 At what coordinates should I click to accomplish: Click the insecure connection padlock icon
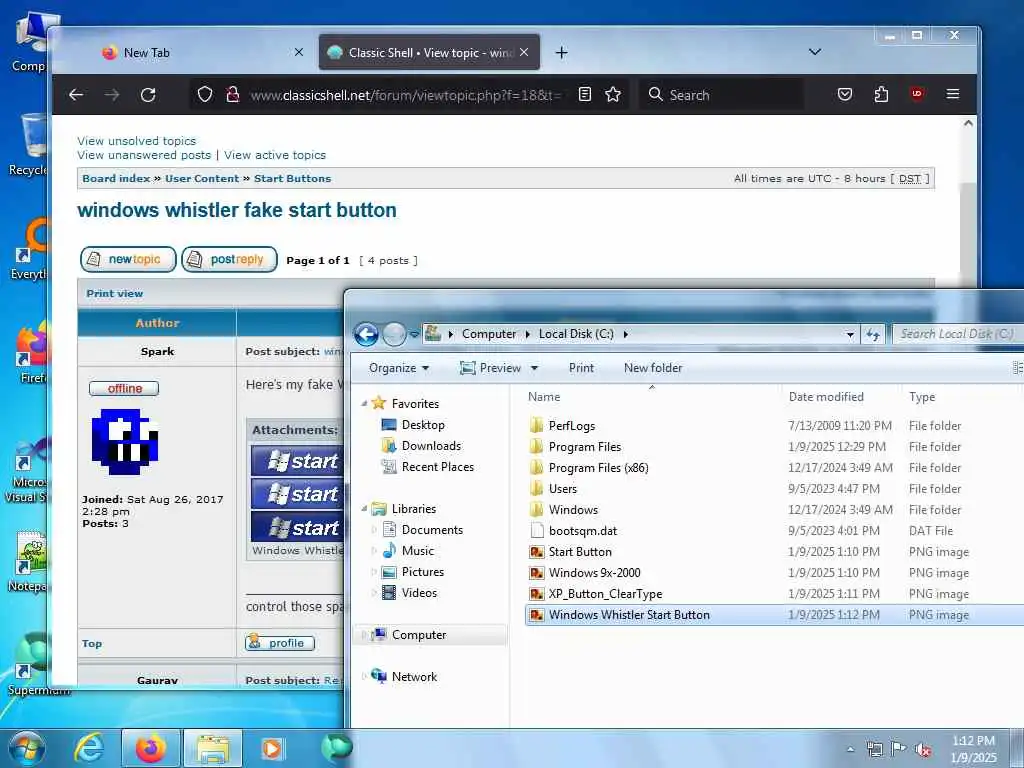pos(232,95)
